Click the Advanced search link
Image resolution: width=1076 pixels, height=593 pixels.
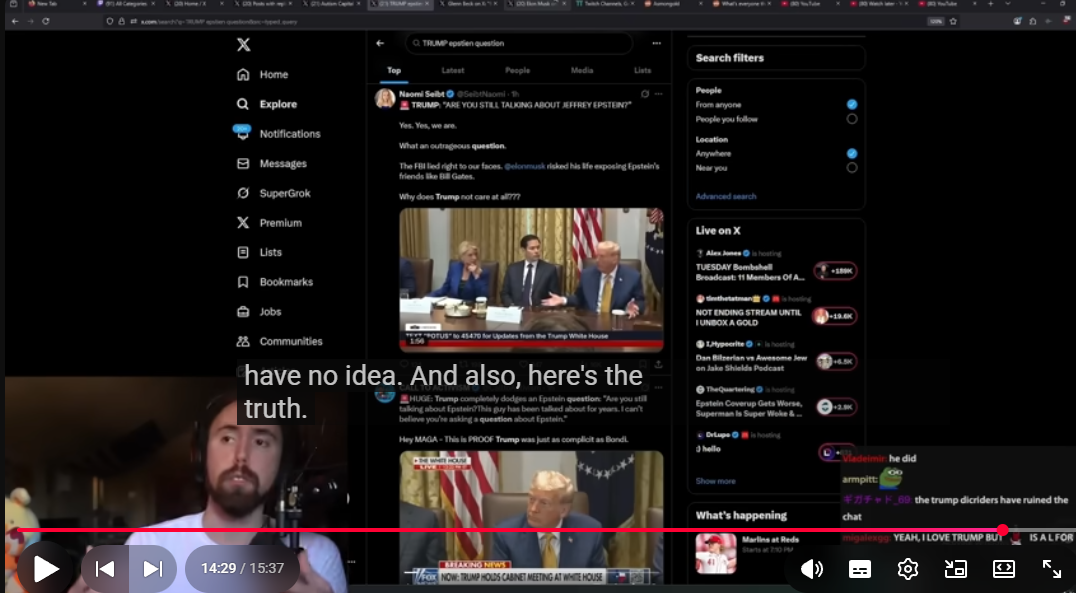click(726, 196)
